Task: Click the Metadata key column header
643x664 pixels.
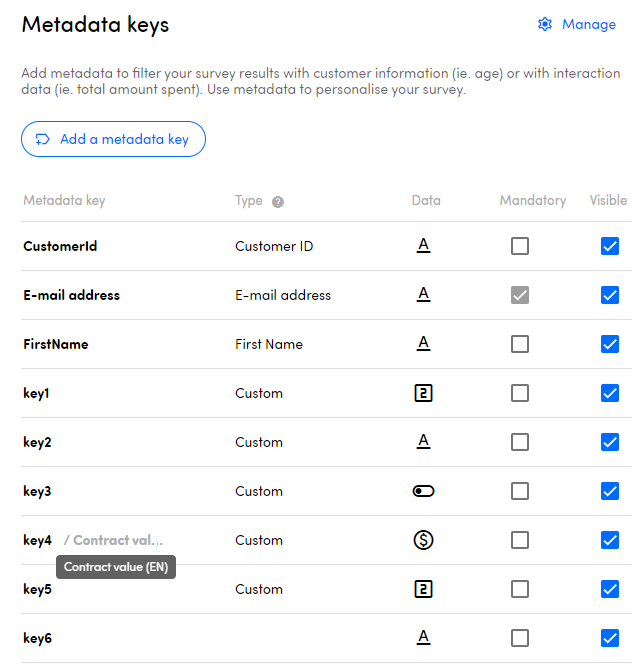Action: (x=64, y=201)
